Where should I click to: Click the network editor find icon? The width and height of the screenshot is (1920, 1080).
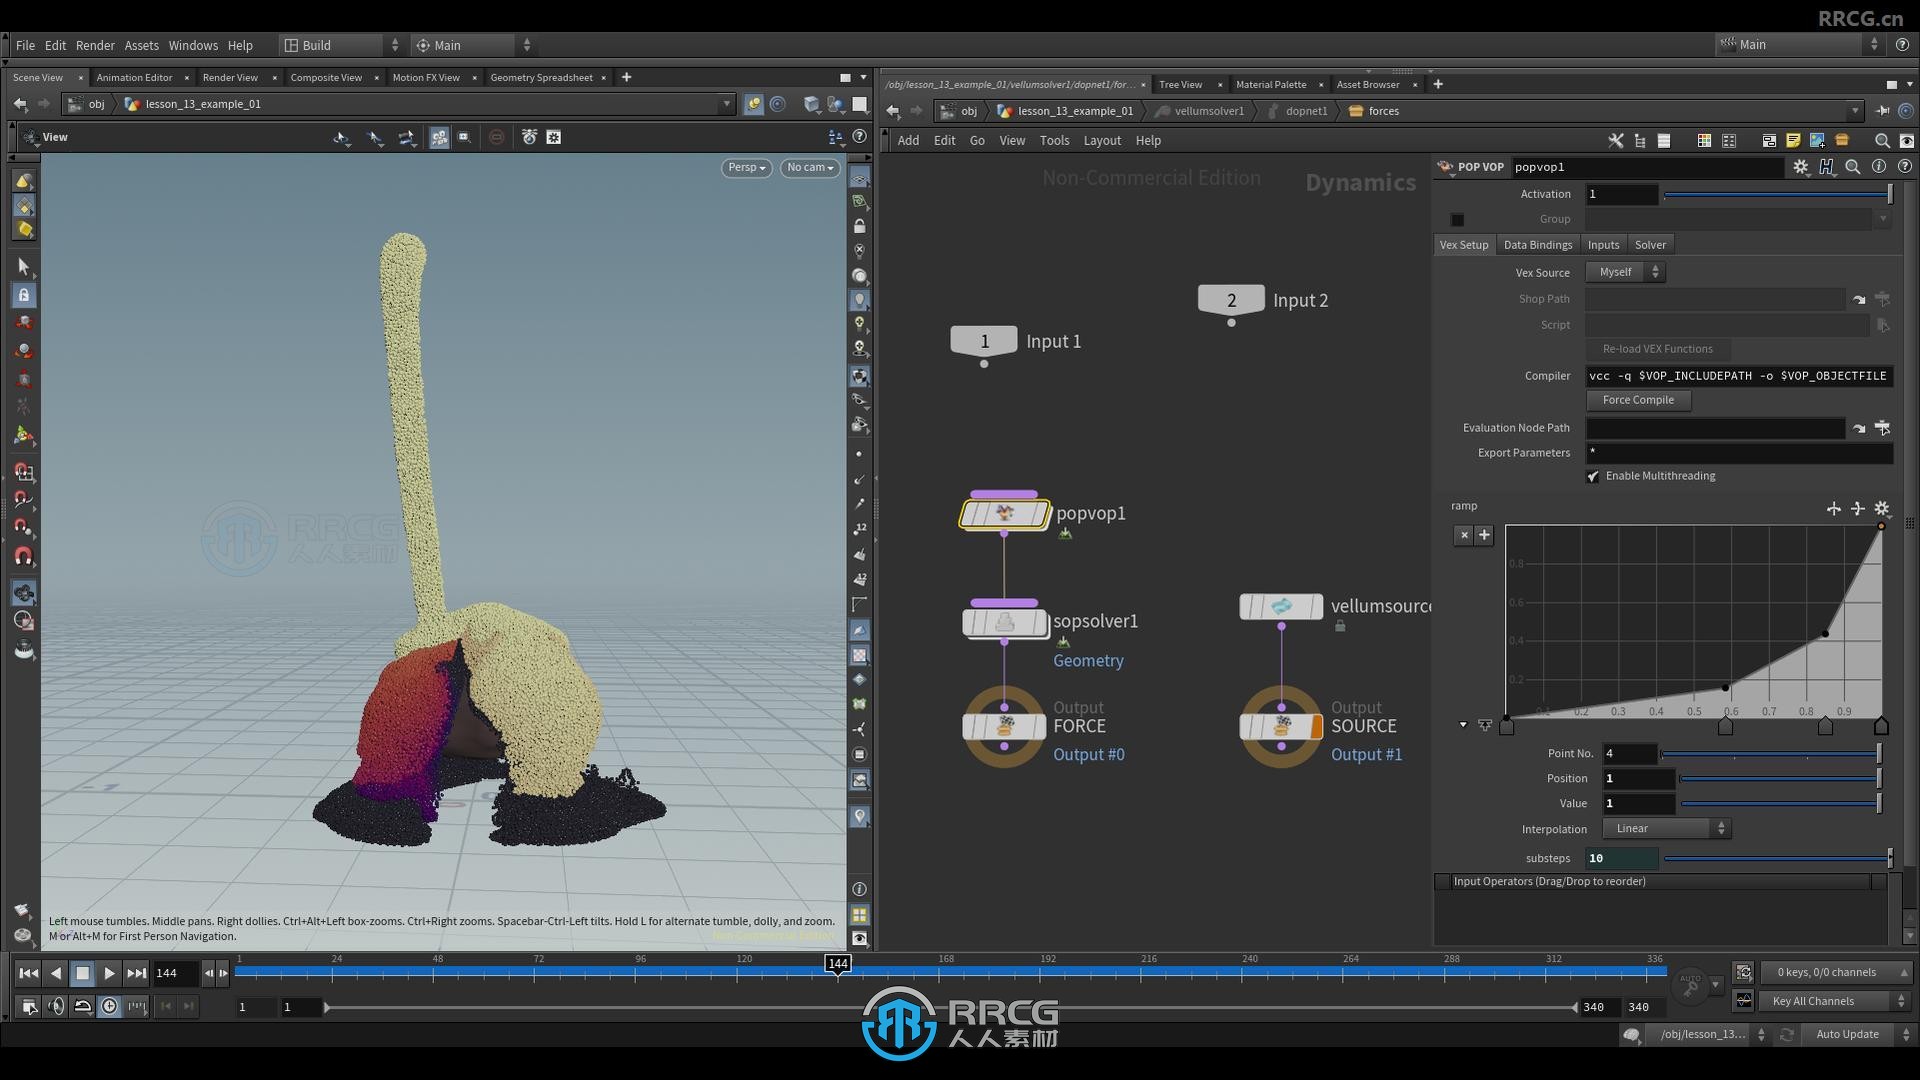click(1882, 141)
